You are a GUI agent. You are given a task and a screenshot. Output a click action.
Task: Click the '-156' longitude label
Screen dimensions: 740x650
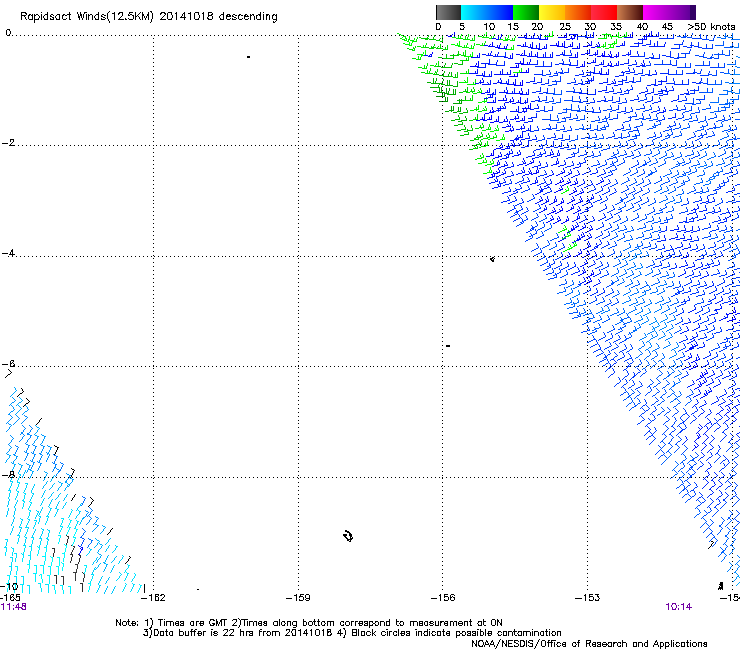443,598
